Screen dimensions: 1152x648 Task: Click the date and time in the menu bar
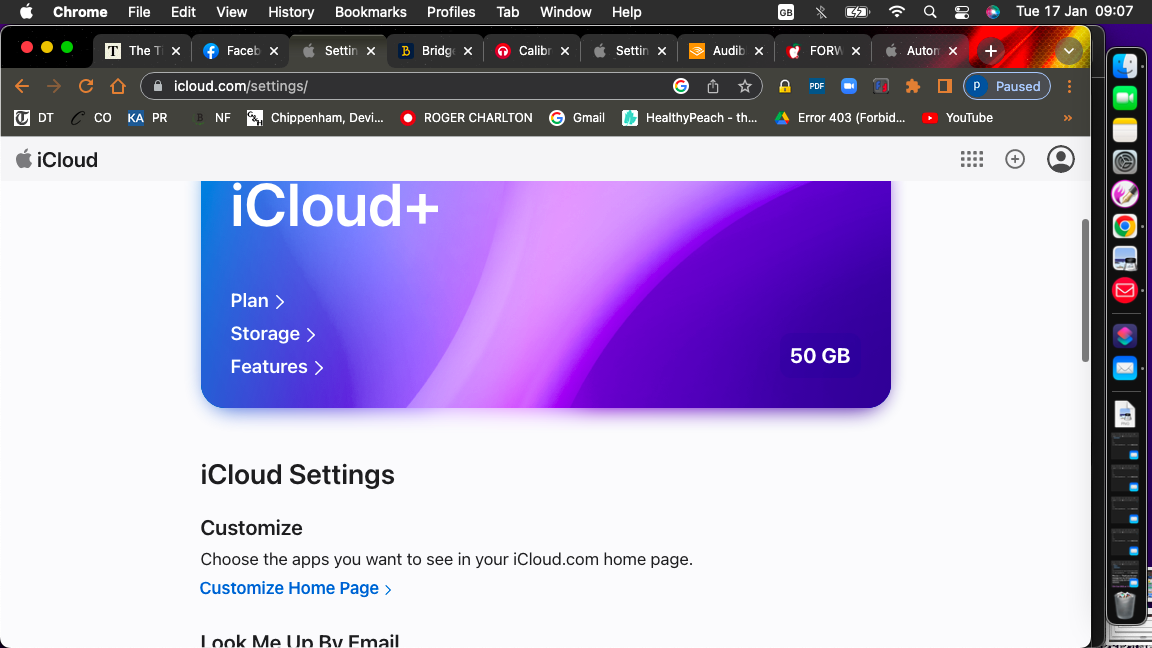(x=1074, y=12)
